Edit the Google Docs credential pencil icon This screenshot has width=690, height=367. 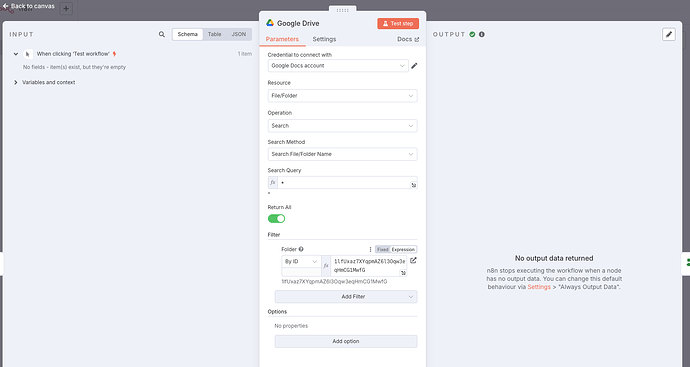414,66
